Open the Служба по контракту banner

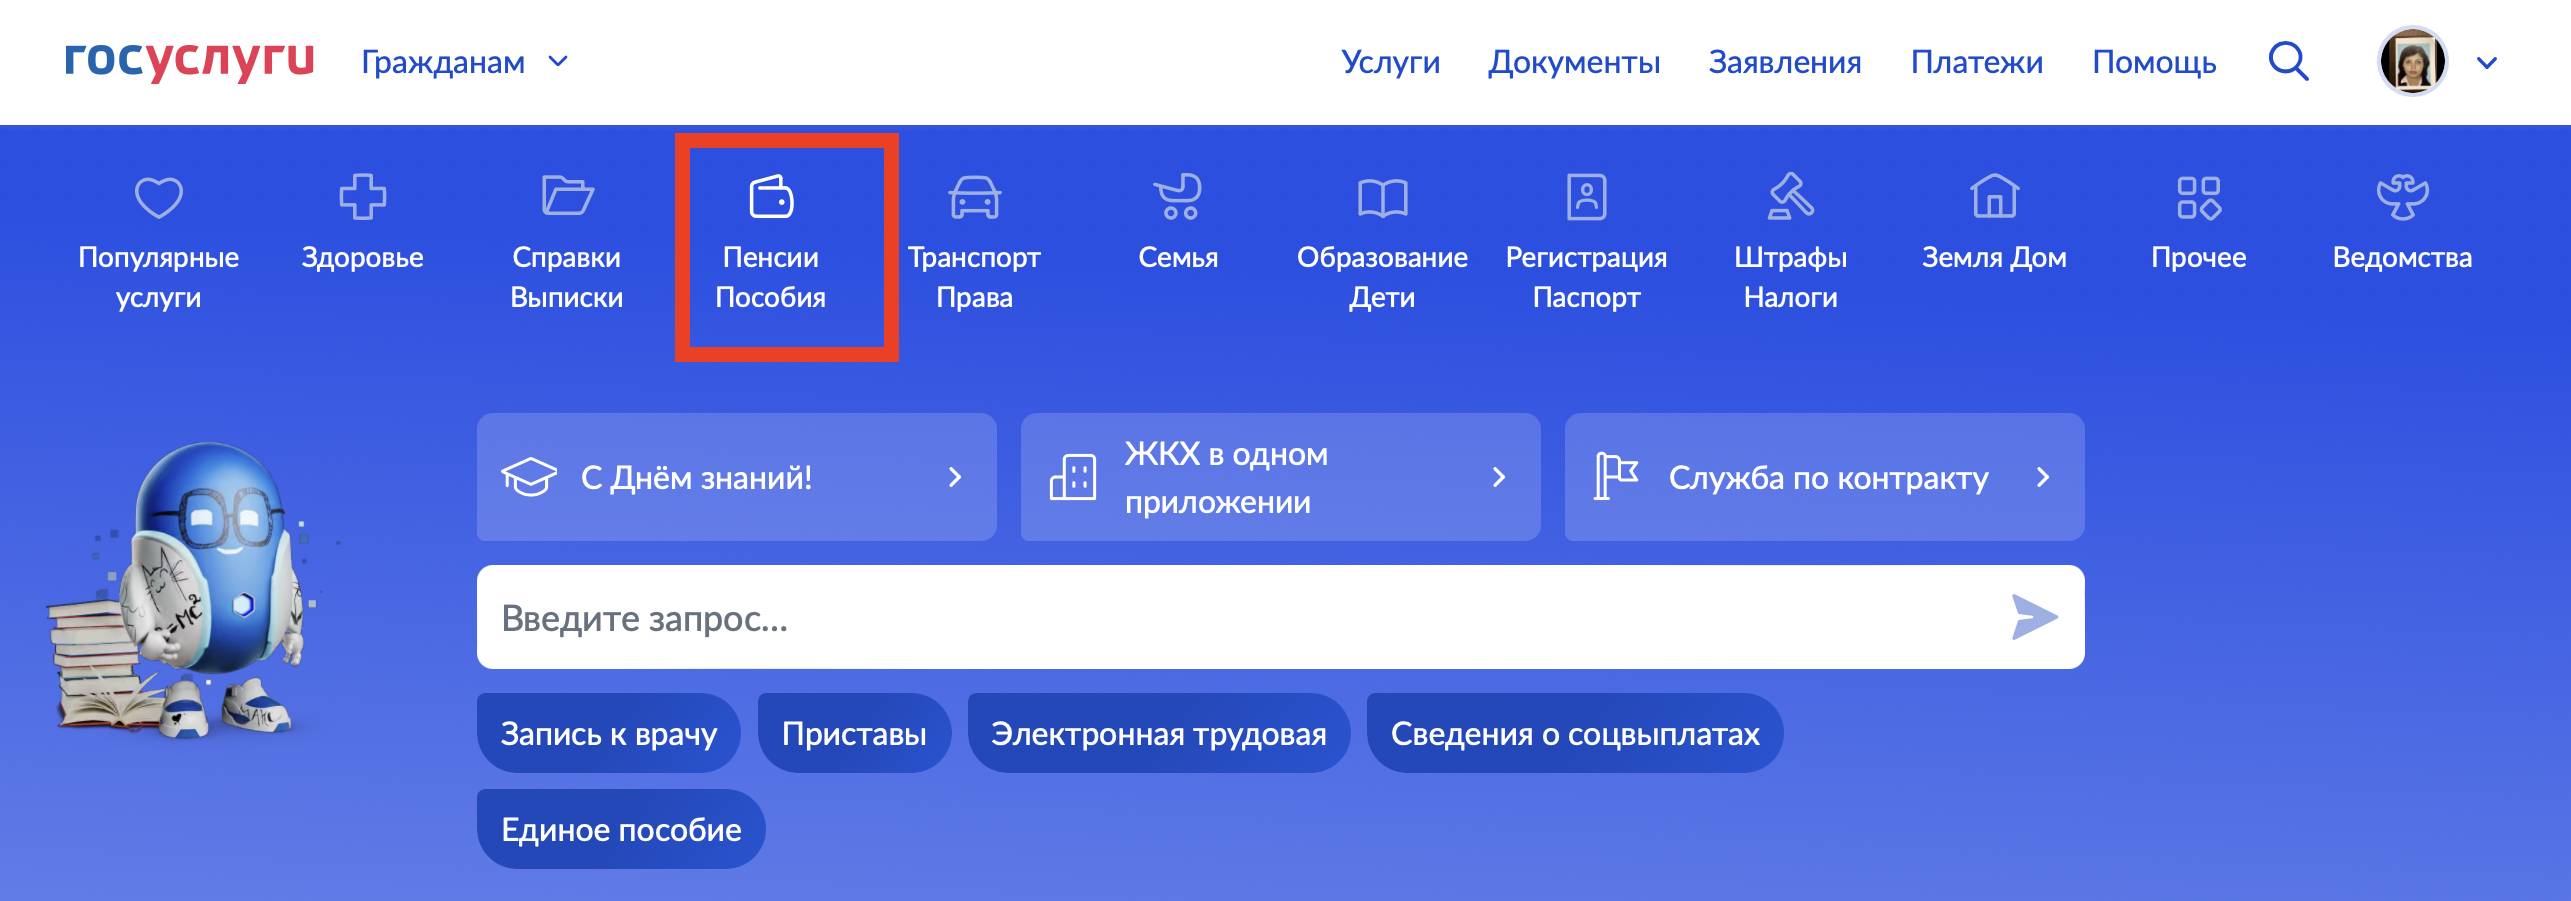[x=1824, y=477]
